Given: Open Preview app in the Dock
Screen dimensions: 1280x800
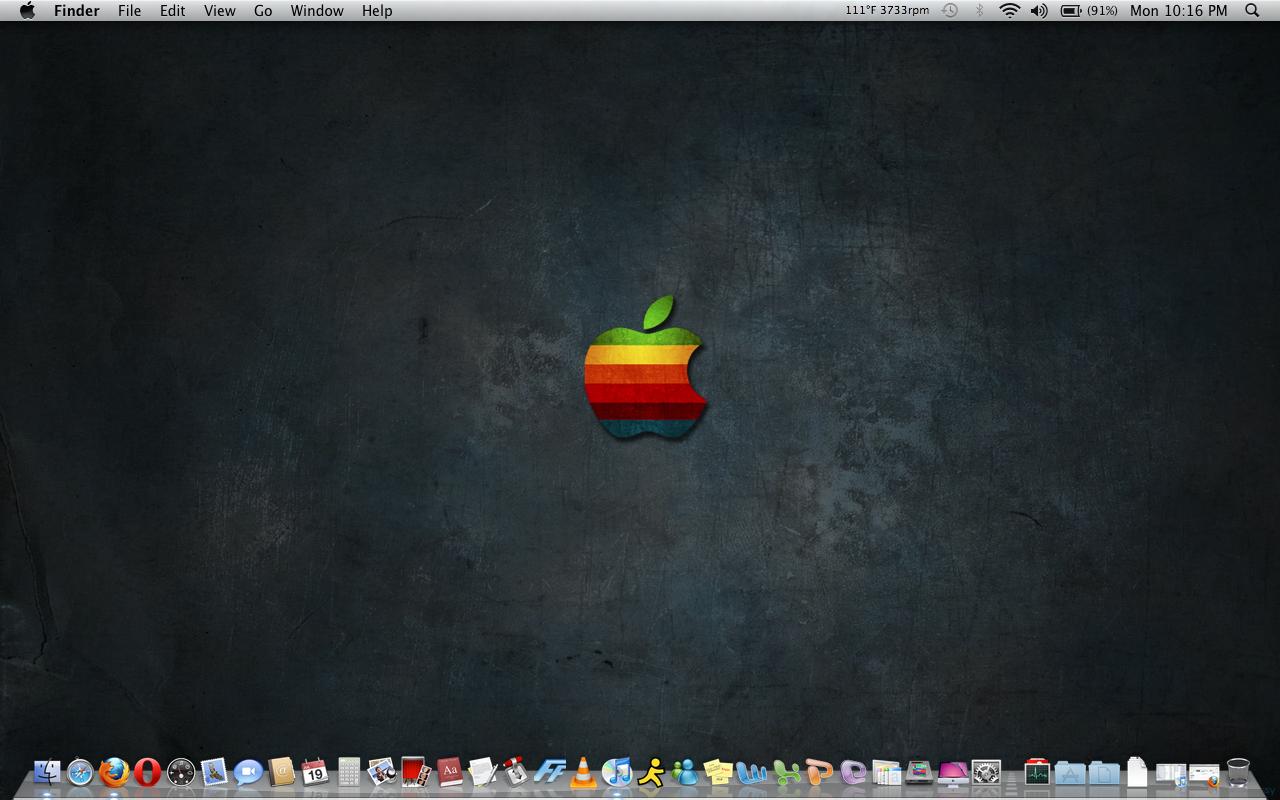Looking at the screenshot, I should pos(382,772).
